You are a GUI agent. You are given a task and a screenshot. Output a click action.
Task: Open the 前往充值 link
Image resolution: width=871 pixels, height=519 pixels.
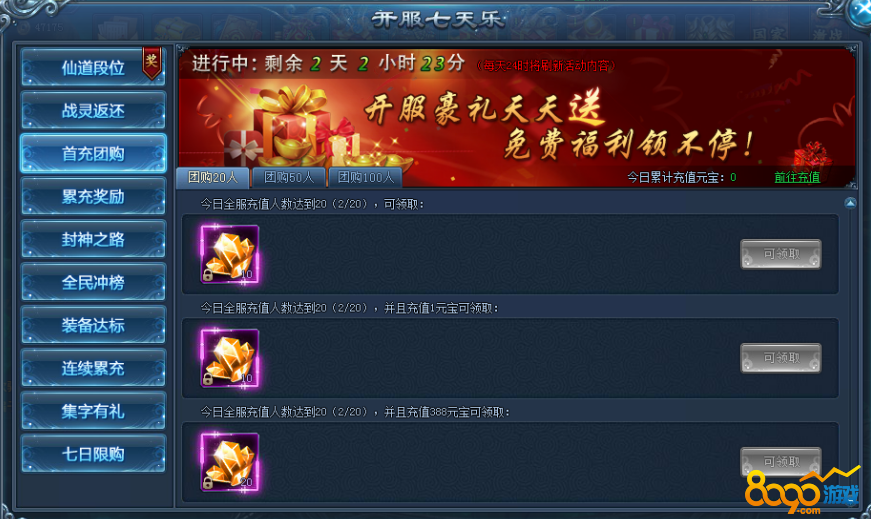[797, 177]
